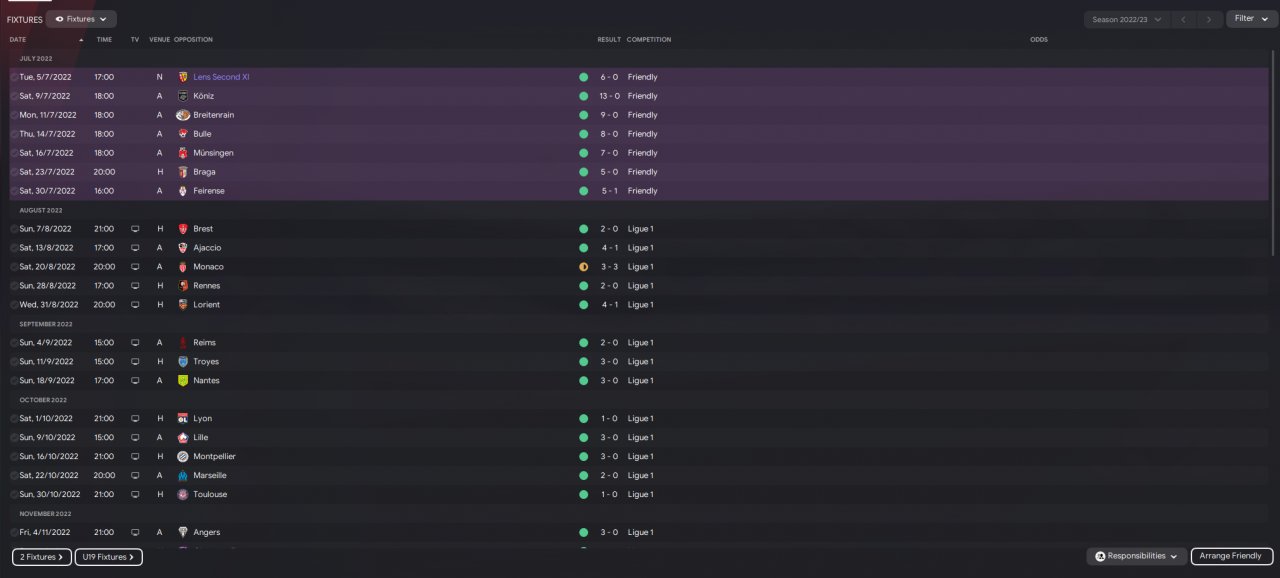The height and width of the screenshot is (578, 1280).
Task: Click the Lyon club badge icon
Action: tap(183, 418)
